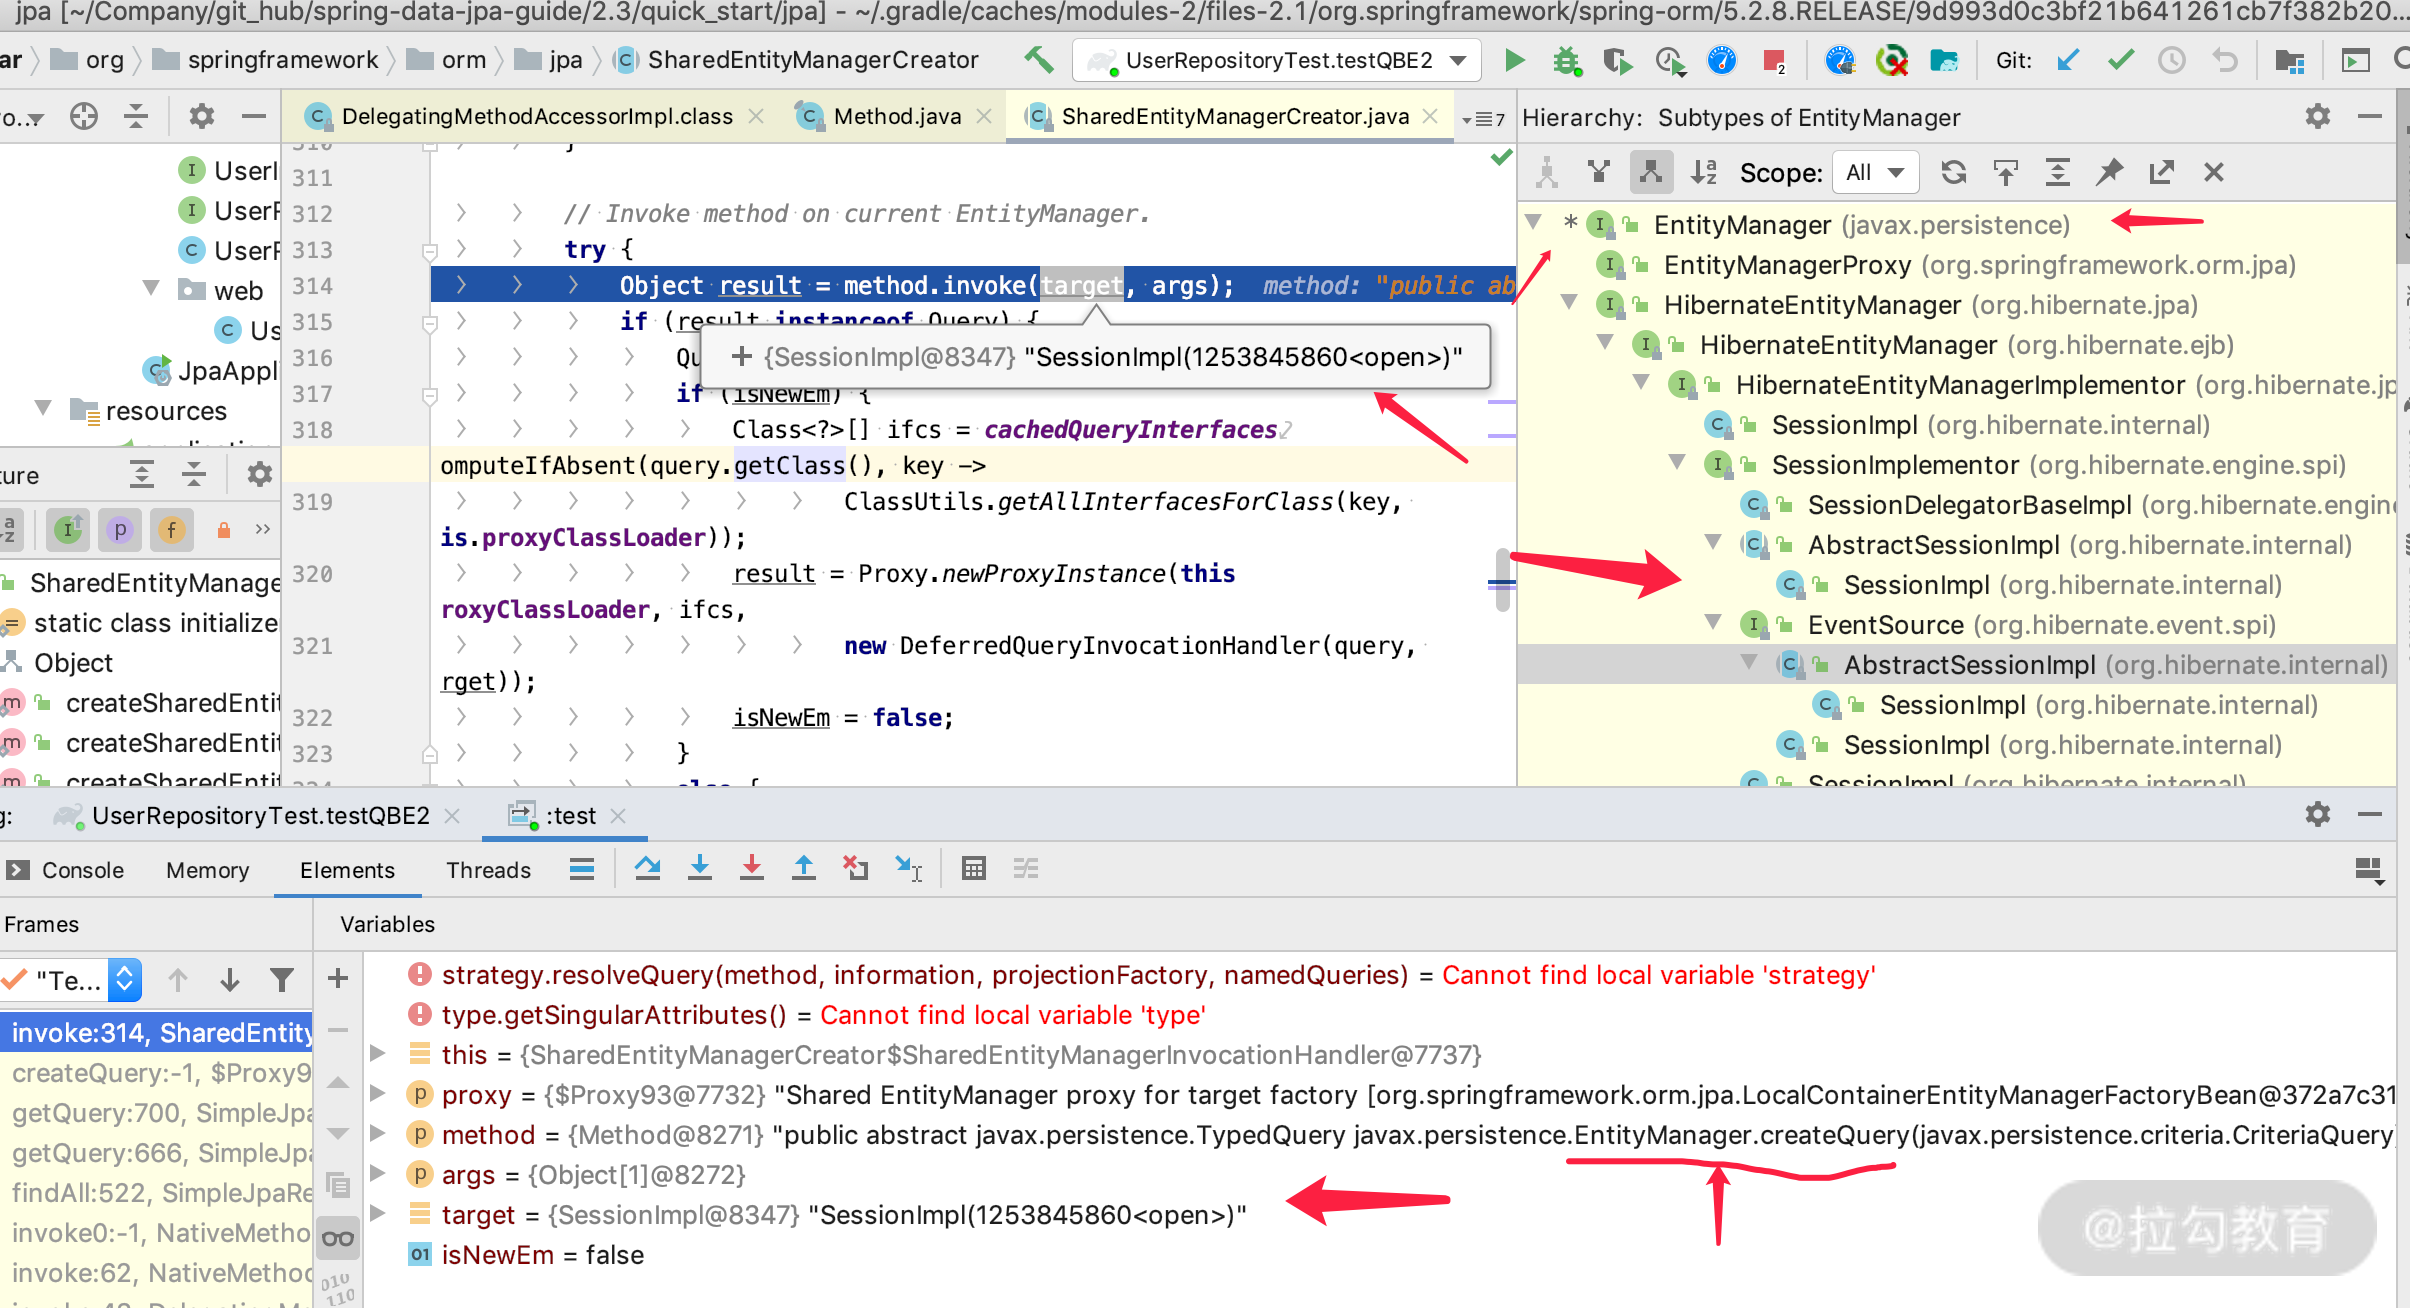Close the Hierarchy view
Viewport: 2410px width, 1308px height.
2214,172
